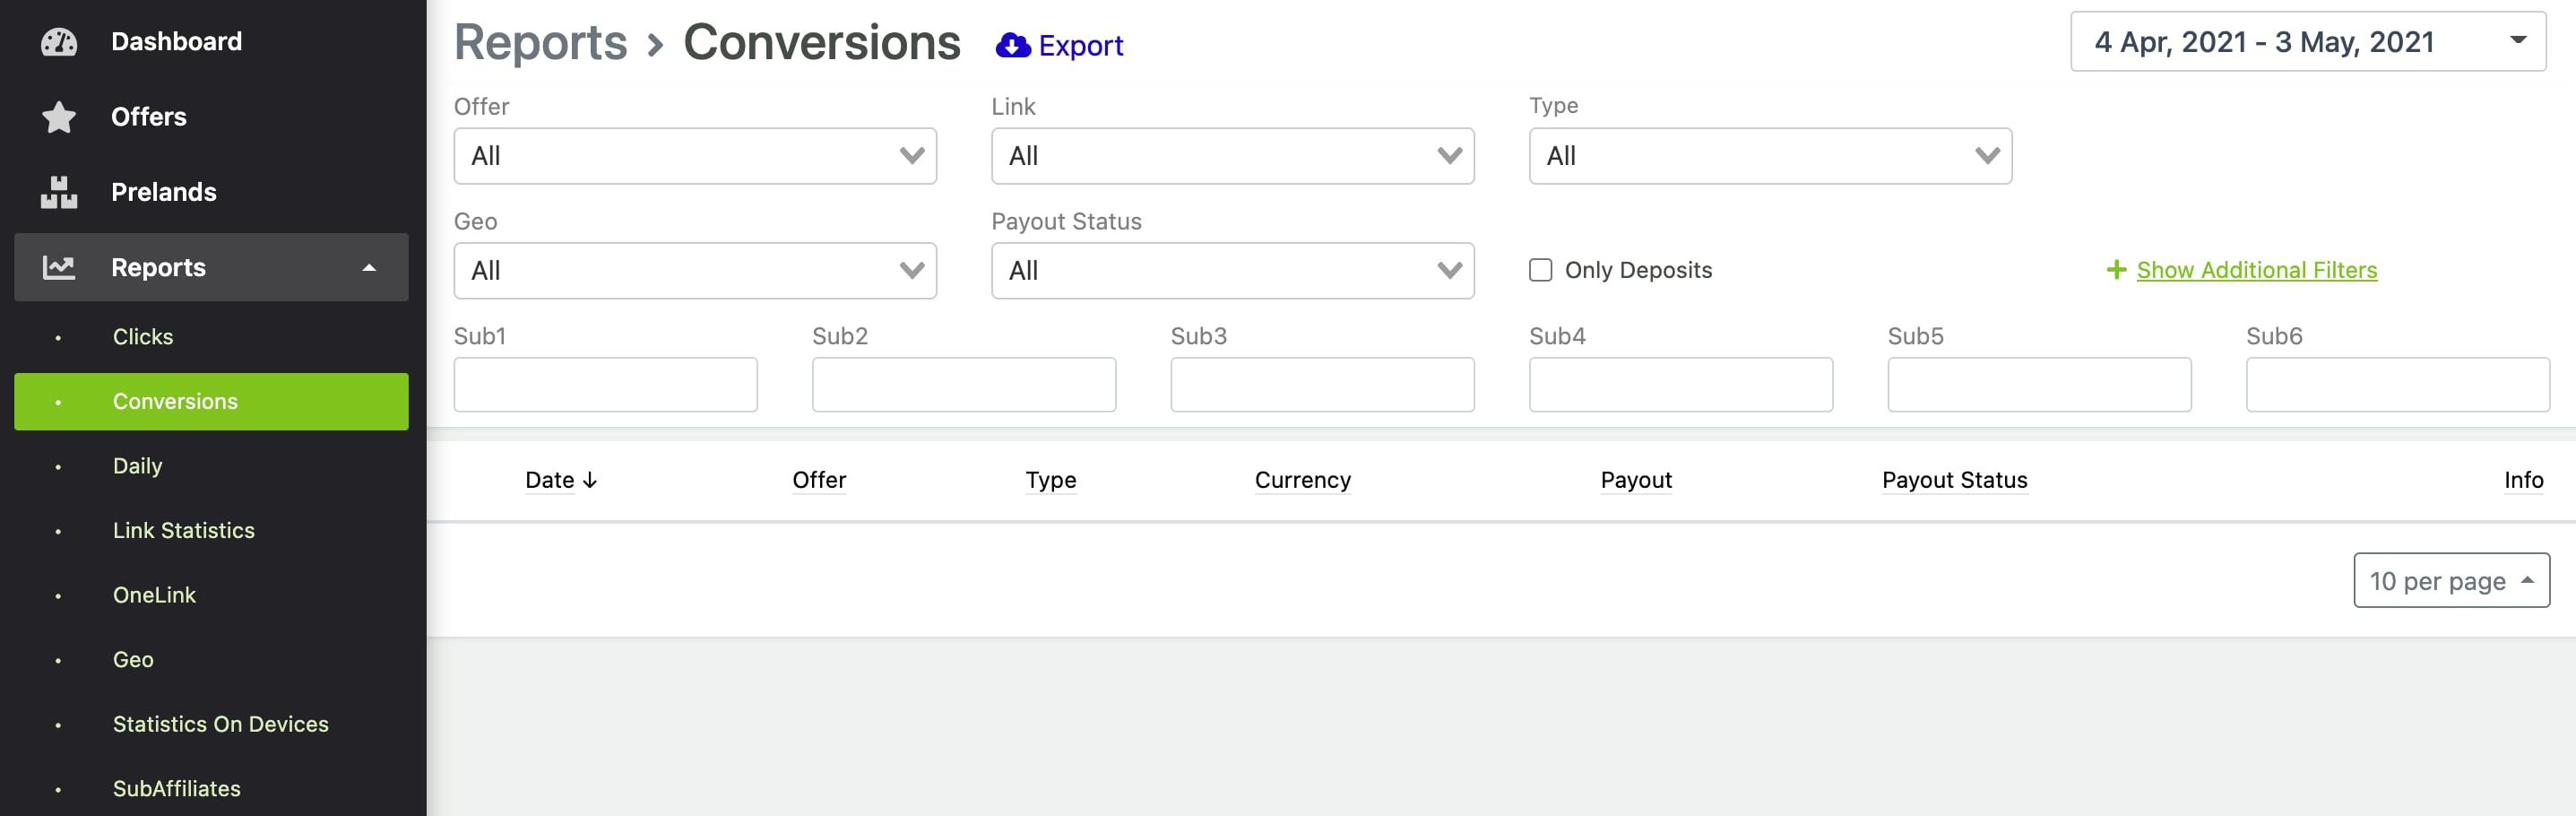Toggle the Only Deposits checkbox
Image resolution: width=2576 pixels, height=816 pixels.
click(1541, 270)
